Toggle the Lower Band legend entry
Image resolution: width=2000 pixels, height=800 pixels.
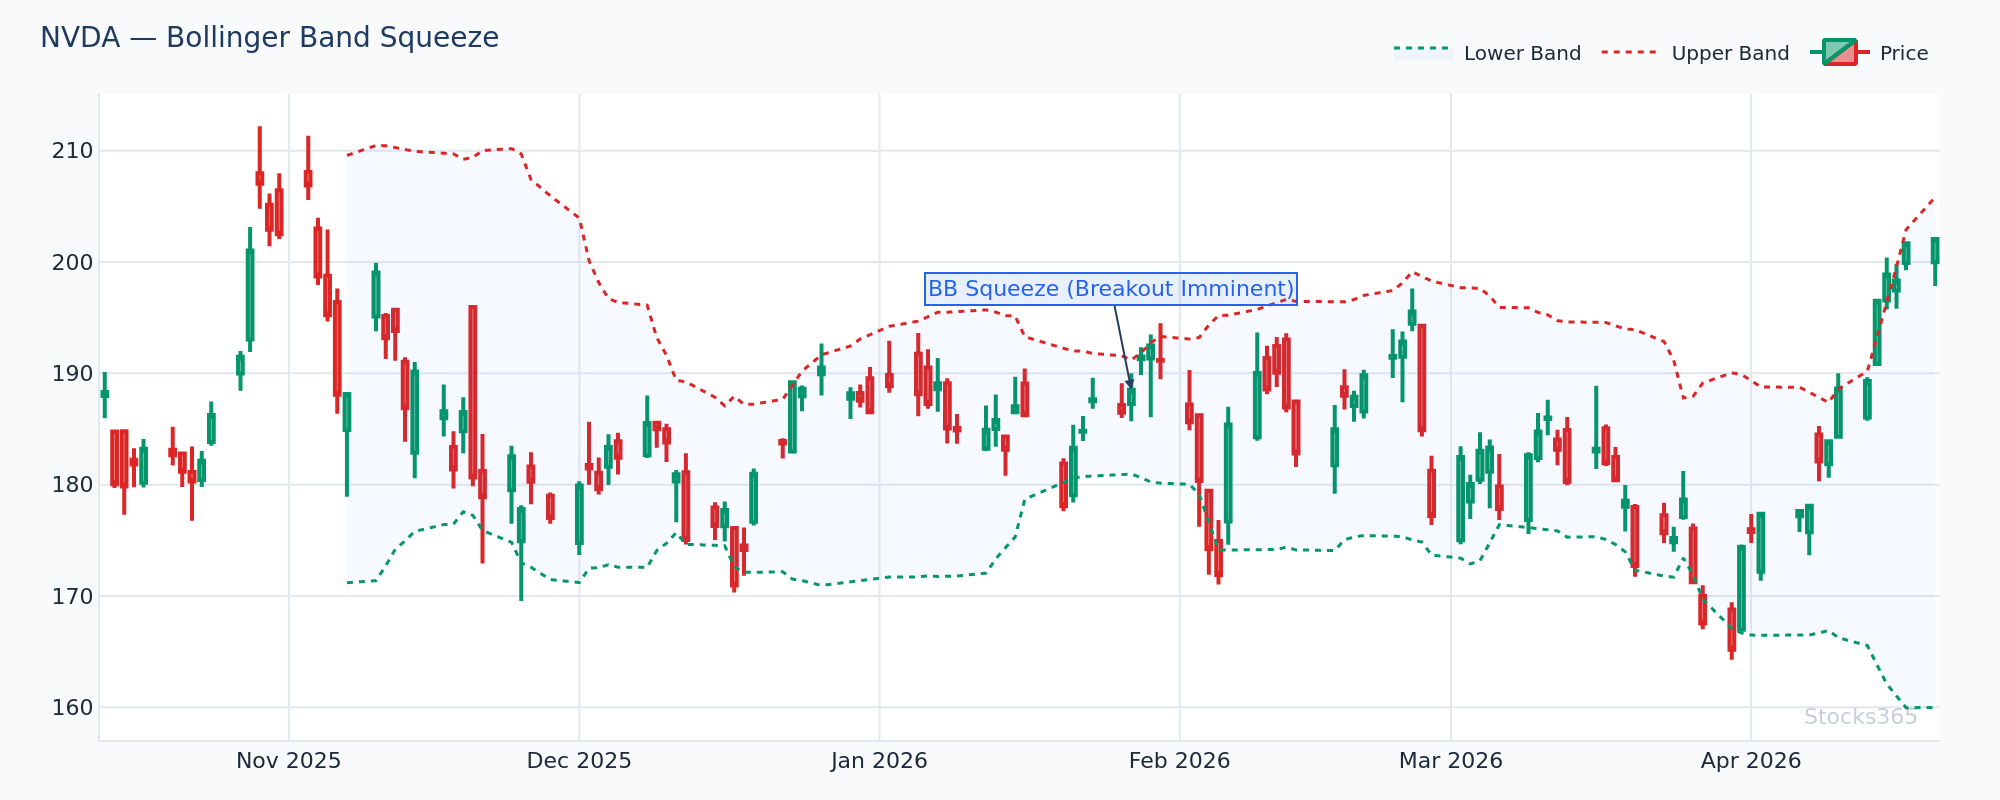pos(1487,53)
